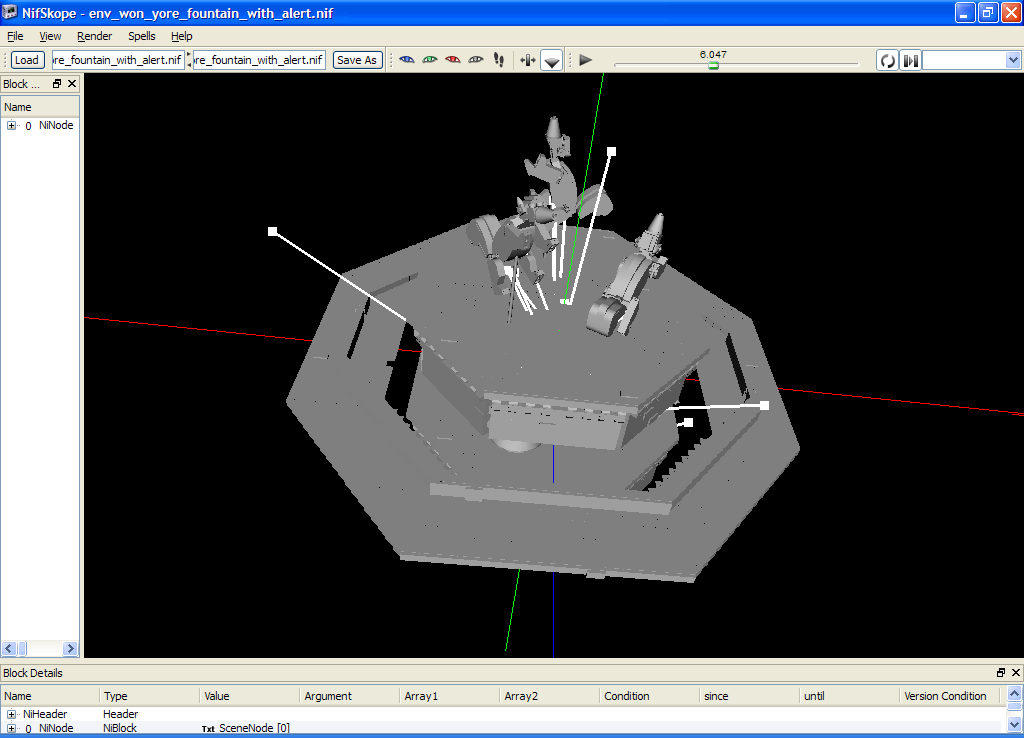Toggle the pressed down-arrow view button
This screenshot has width=1024, height=738.
552,61
